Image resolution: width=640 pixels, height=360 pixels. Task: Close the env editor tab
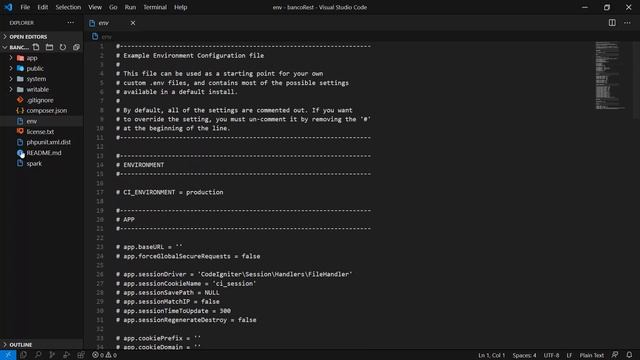[133, 23]
